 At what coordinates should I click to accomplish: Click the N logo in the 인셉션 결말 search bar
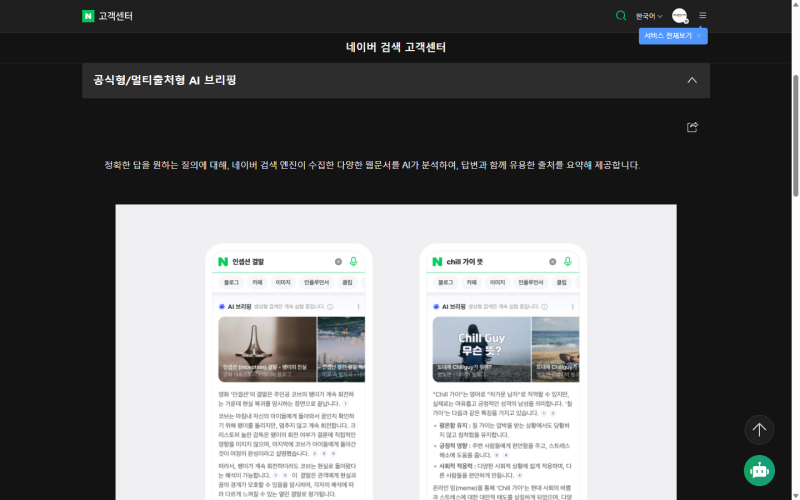pyautogui.click(x=223, y=262)
